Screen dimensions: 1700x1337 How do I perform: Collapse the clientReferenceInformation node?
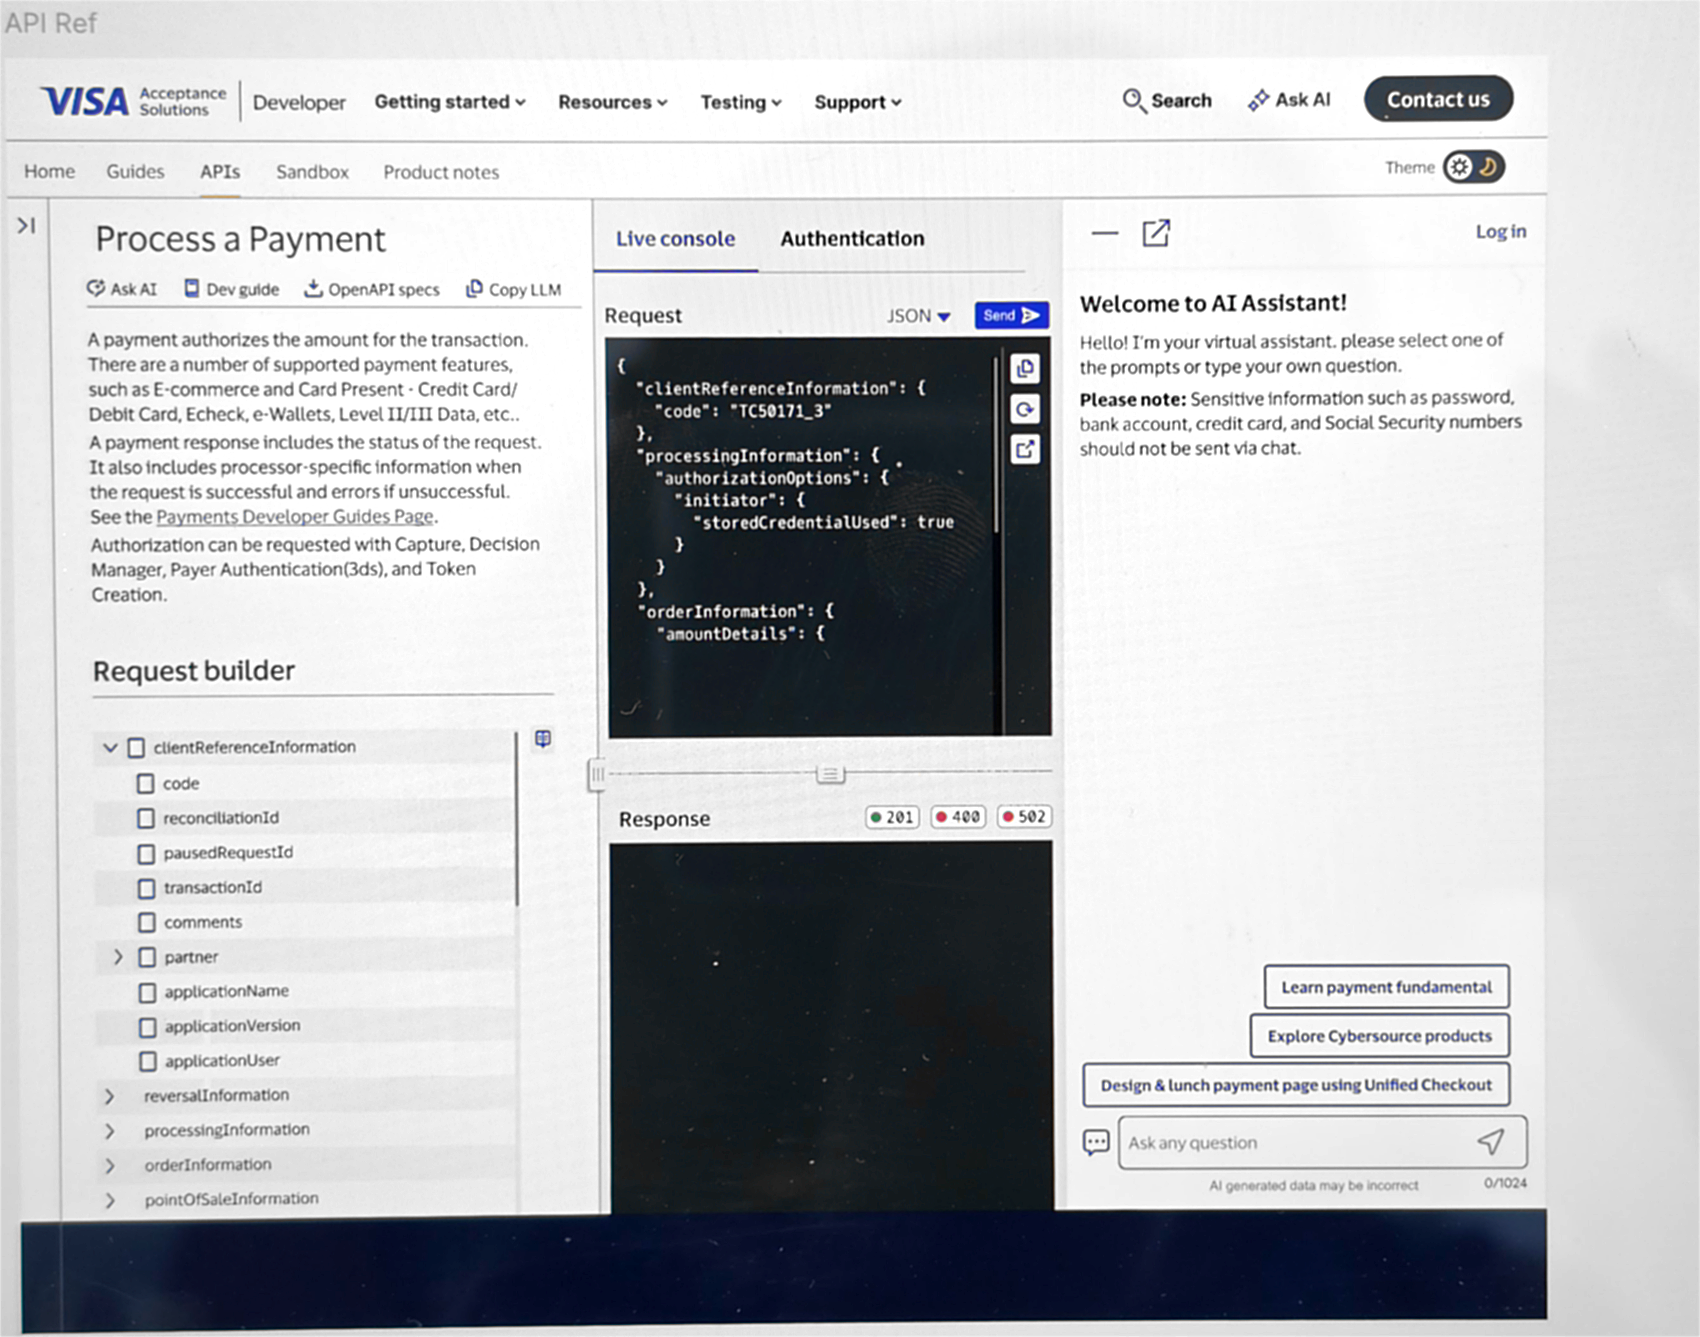pyautogui.click(x=110, y=747)
